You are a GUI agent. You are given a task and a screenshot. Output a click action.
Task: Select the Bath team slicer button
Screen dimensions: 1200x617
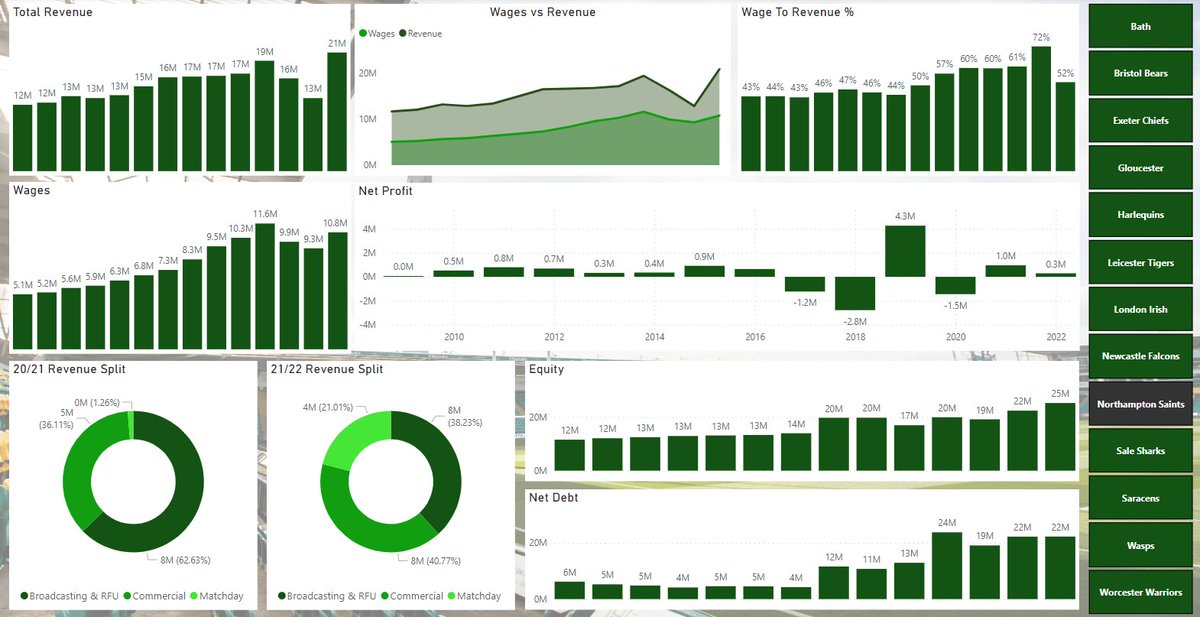point(1141,27)
